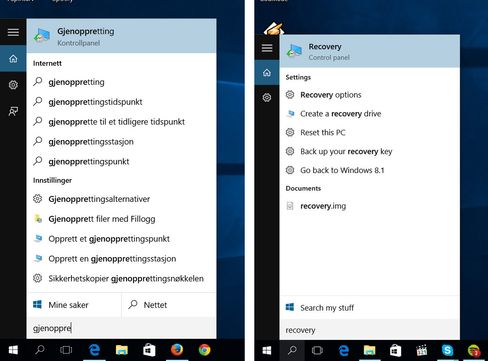This screenshot has width=488, height=361.
Task: Select suggestion 'gjenopprettingstidspunkt'
Action: [121, 102]
